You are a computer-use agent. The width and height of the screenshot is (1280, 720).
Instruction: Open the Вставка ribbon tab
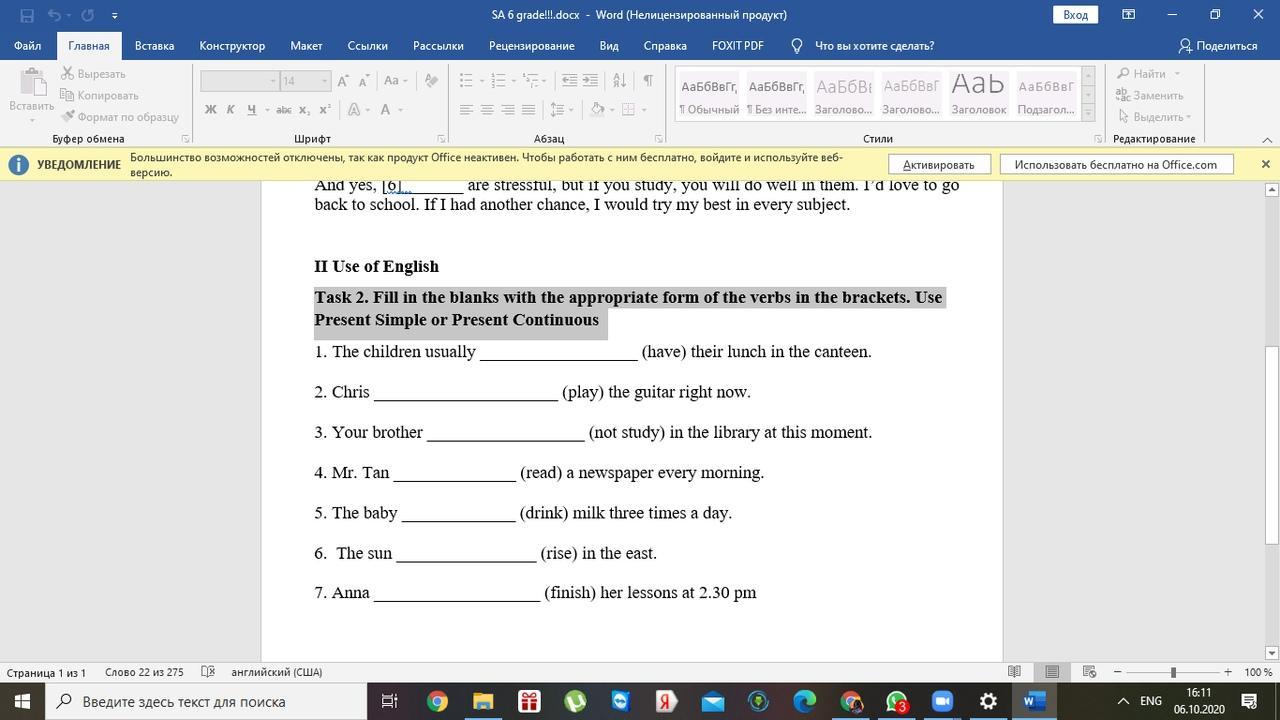pyautogui.click(x=154, y=46)
